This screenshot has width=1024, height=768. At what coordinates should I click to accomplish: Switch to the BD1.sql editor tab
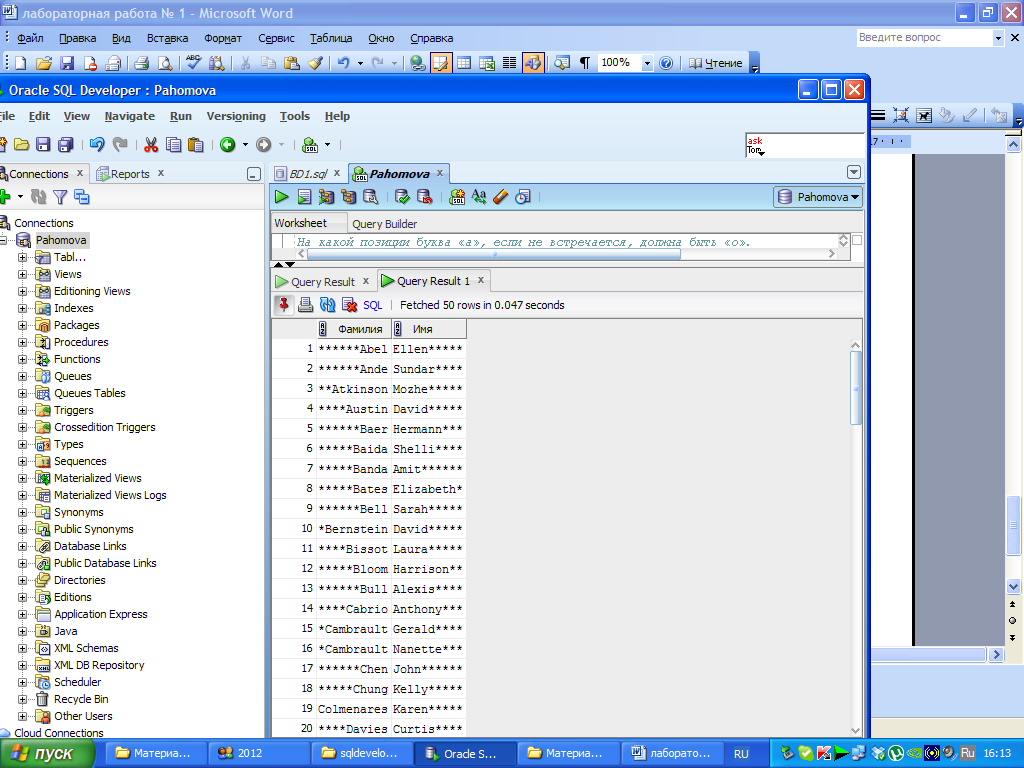click(308, 174)
